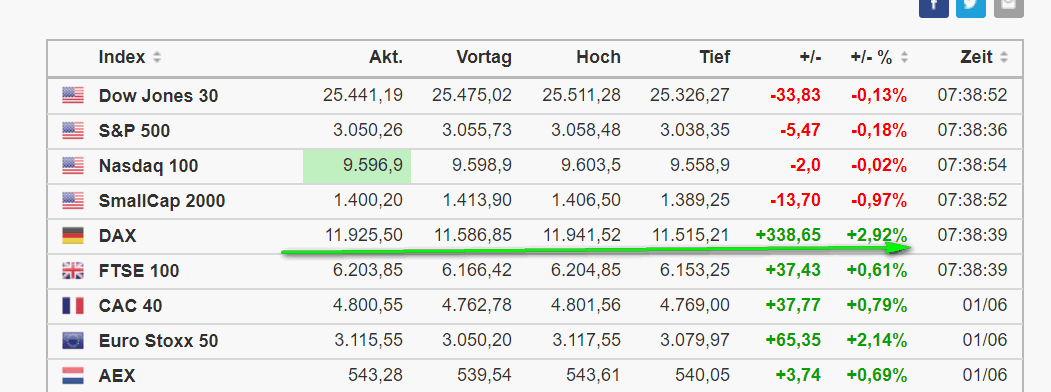Click the grey email share icon
The image size is (1051, 392).
point(1009,8)
